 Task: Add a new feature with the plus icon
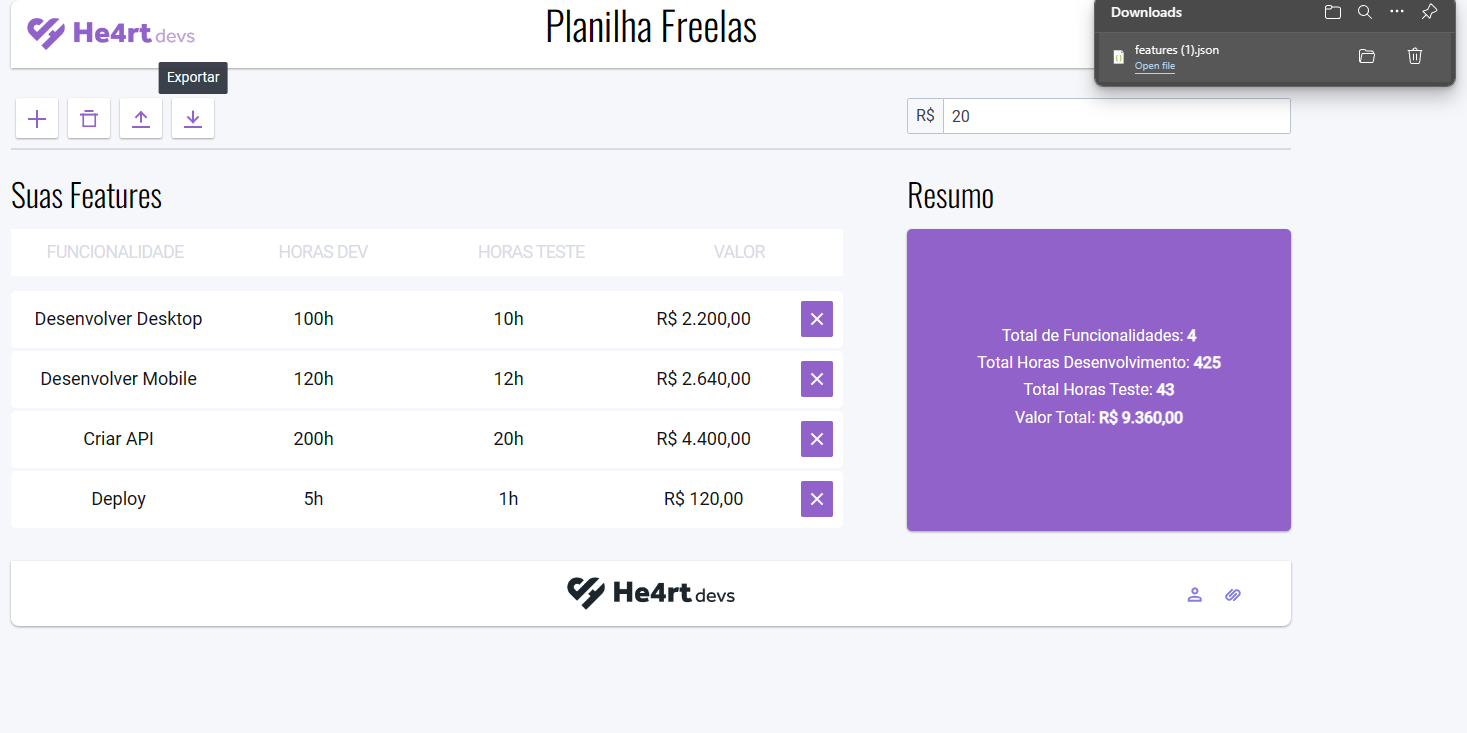click(37, 118)
